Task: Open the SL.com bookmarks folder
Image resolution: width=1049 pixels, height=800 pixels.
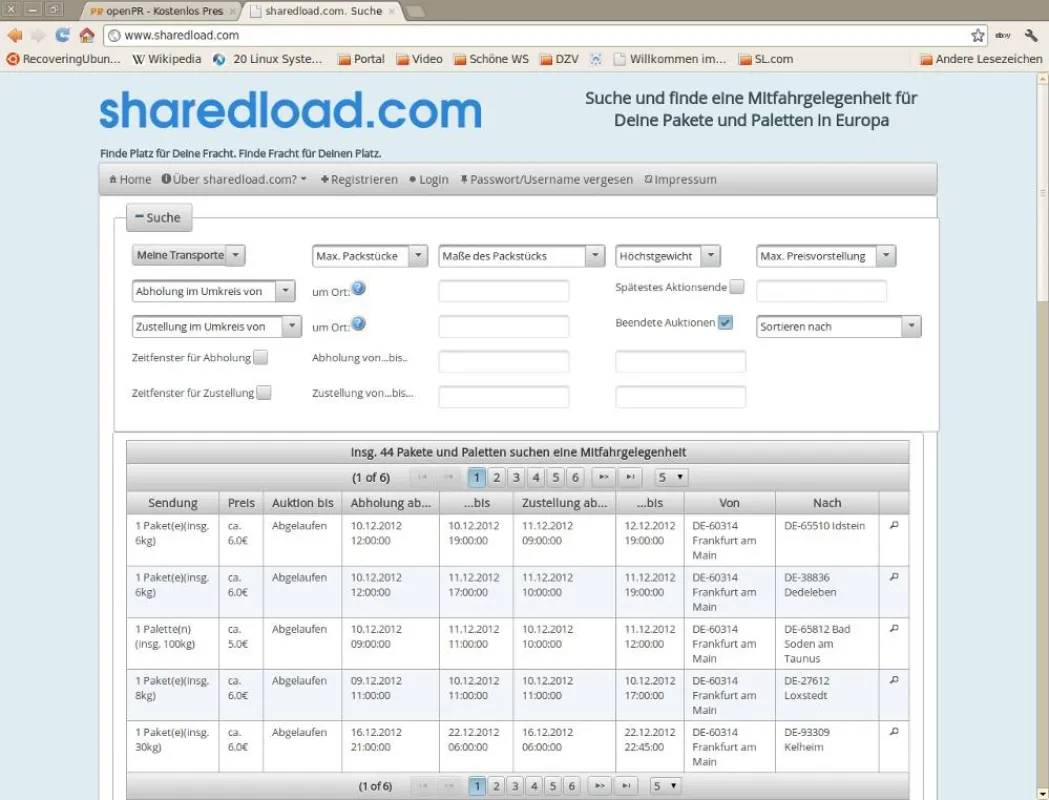Action: pos(765,59)
